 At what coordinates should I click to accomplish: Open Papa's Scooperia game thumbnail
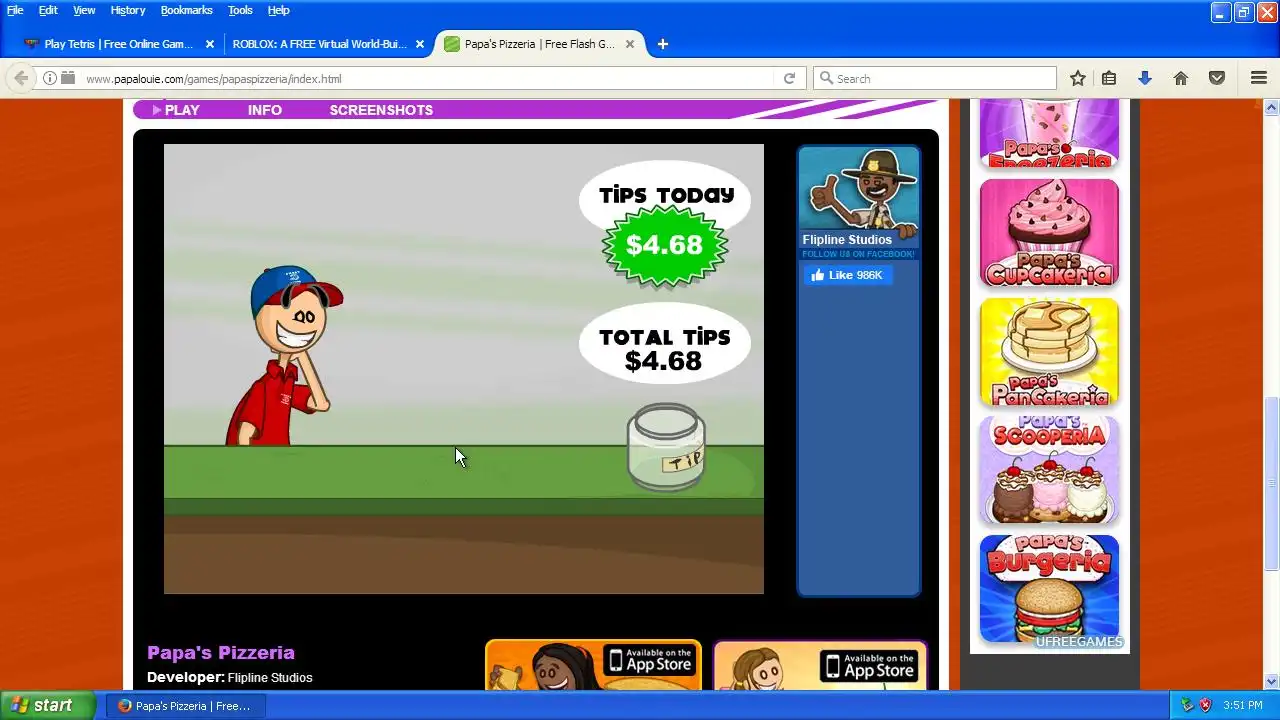point(1049,471)
